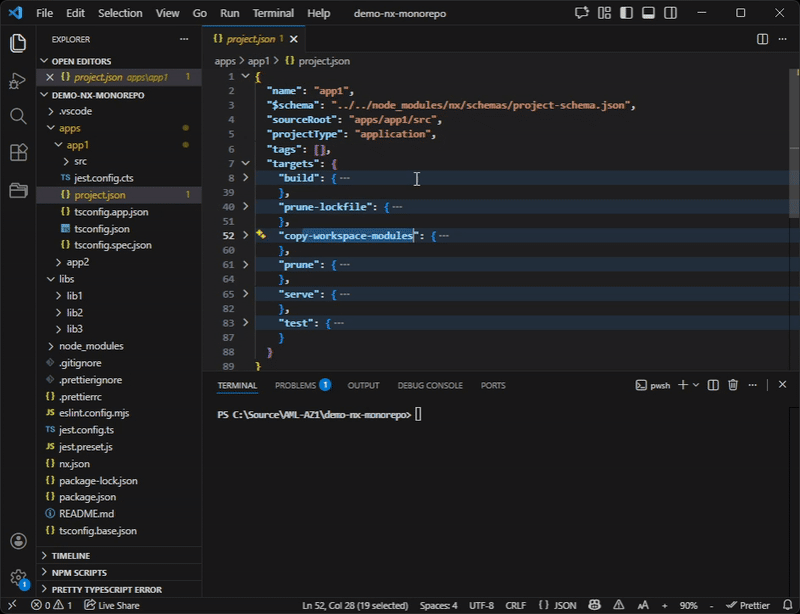Viewport: 800px width, 614px height.
Task: Toggle the bottom panel visibility
Action: click(x=648, y=13)
